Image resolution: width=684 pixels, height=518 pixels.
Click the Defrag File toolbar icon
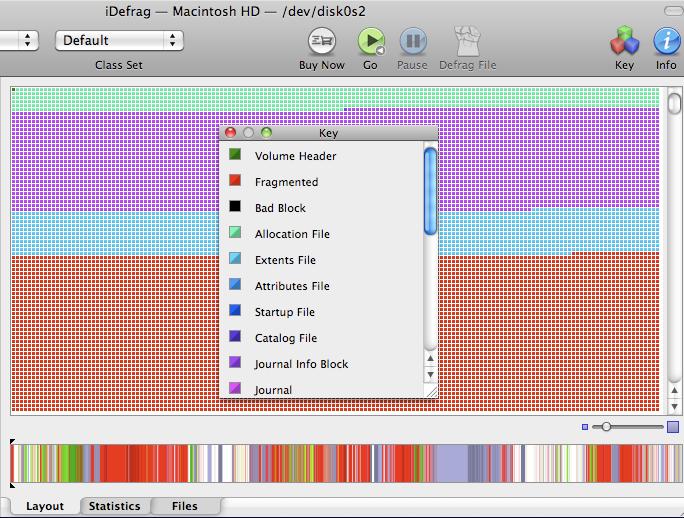(x=467, y=41)
